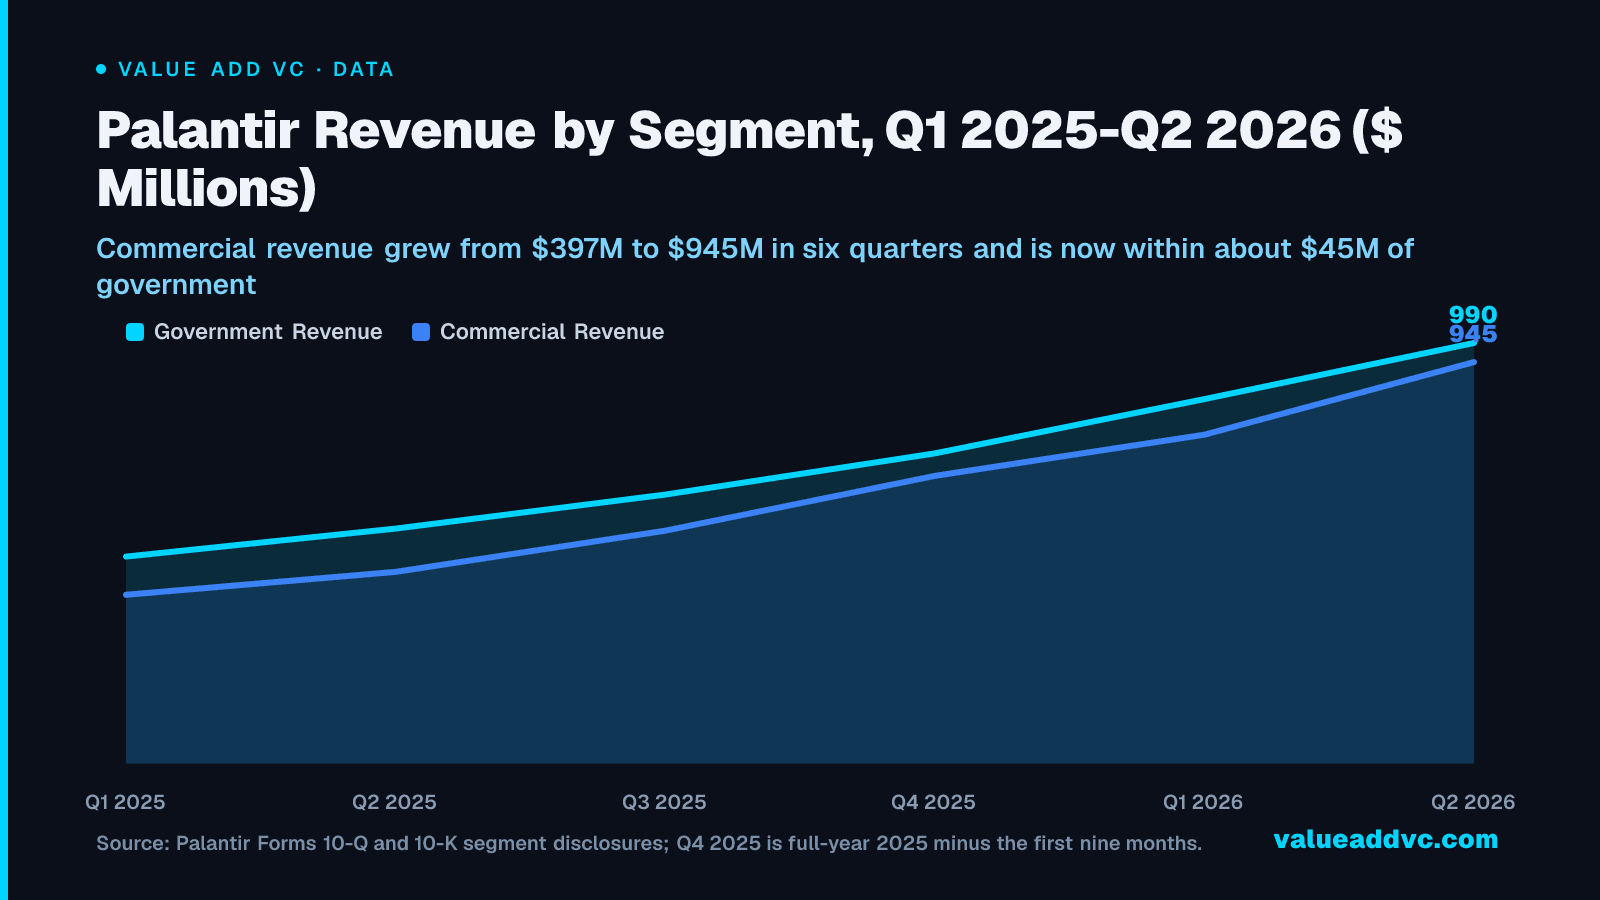Click the Q2 2026 axis label

pyautogui.click(x=1473, y=802)
